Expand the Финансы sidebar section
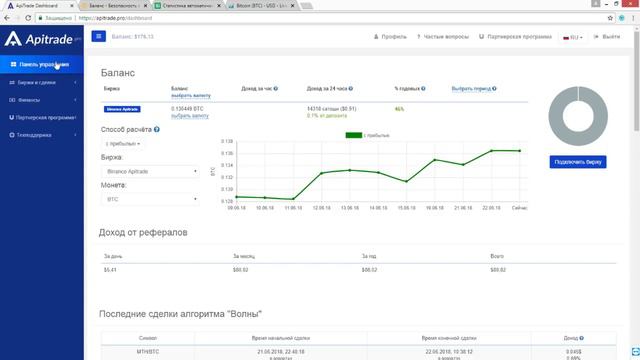 point(42,100)
